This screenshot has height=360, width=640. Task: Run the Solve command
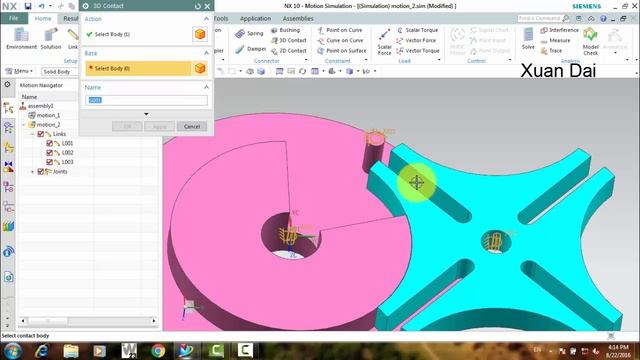click(528, 39)
